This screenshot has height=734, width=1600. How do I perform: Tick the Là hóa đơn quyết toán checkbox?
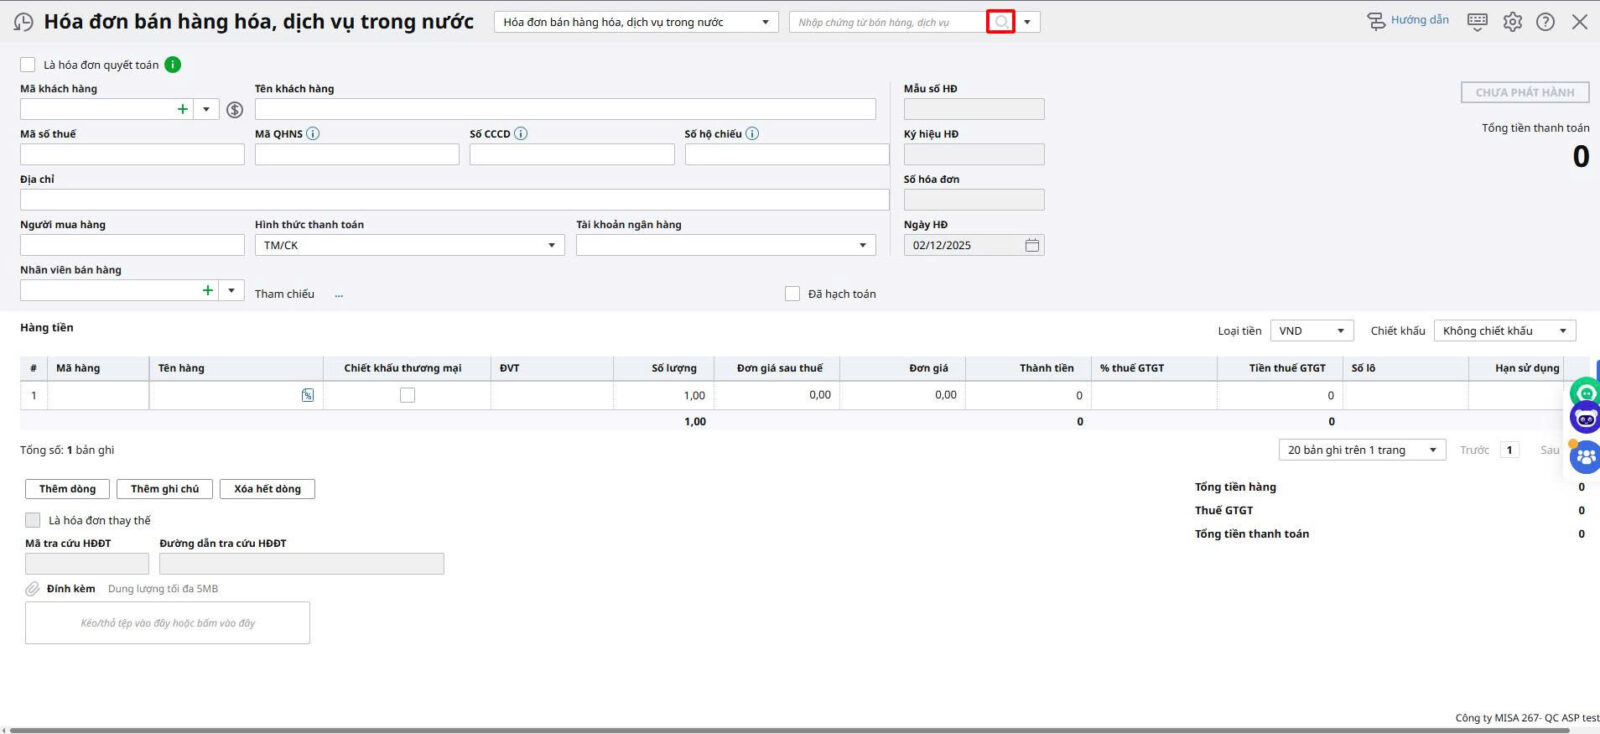[28, 65]
